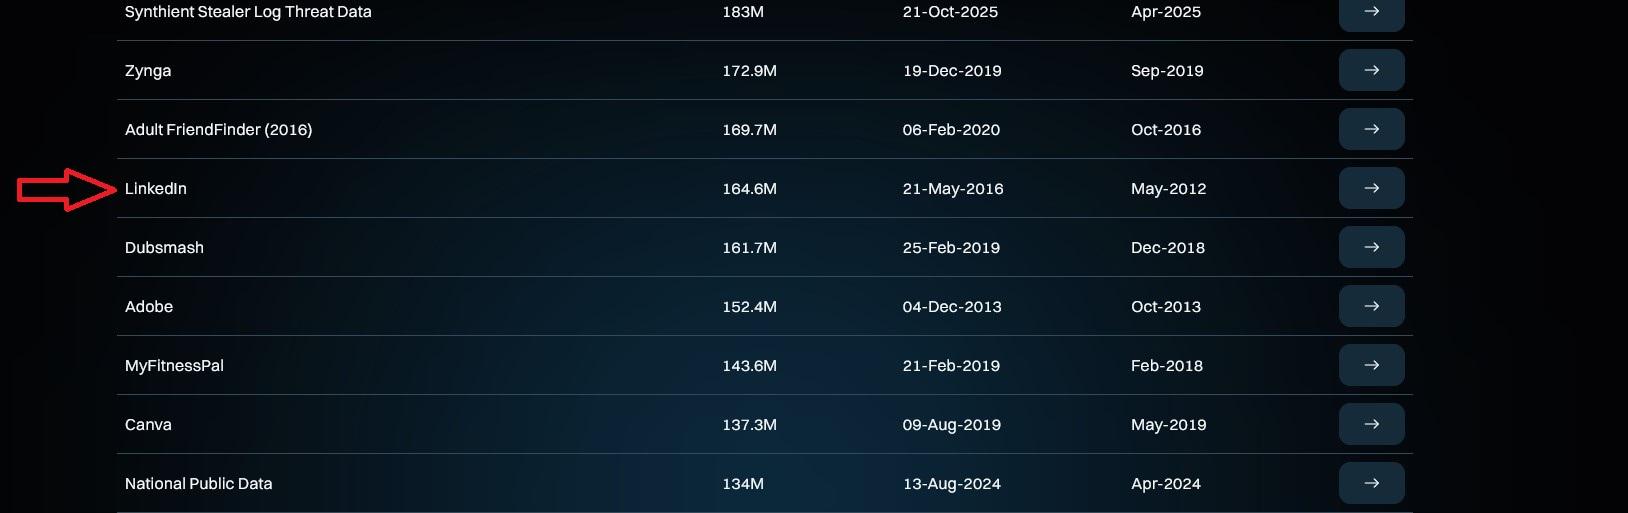Screen dimensions: 1628x513
Task: Click the Adobe 04-Dec-2013 date cell
Action: 951,306
